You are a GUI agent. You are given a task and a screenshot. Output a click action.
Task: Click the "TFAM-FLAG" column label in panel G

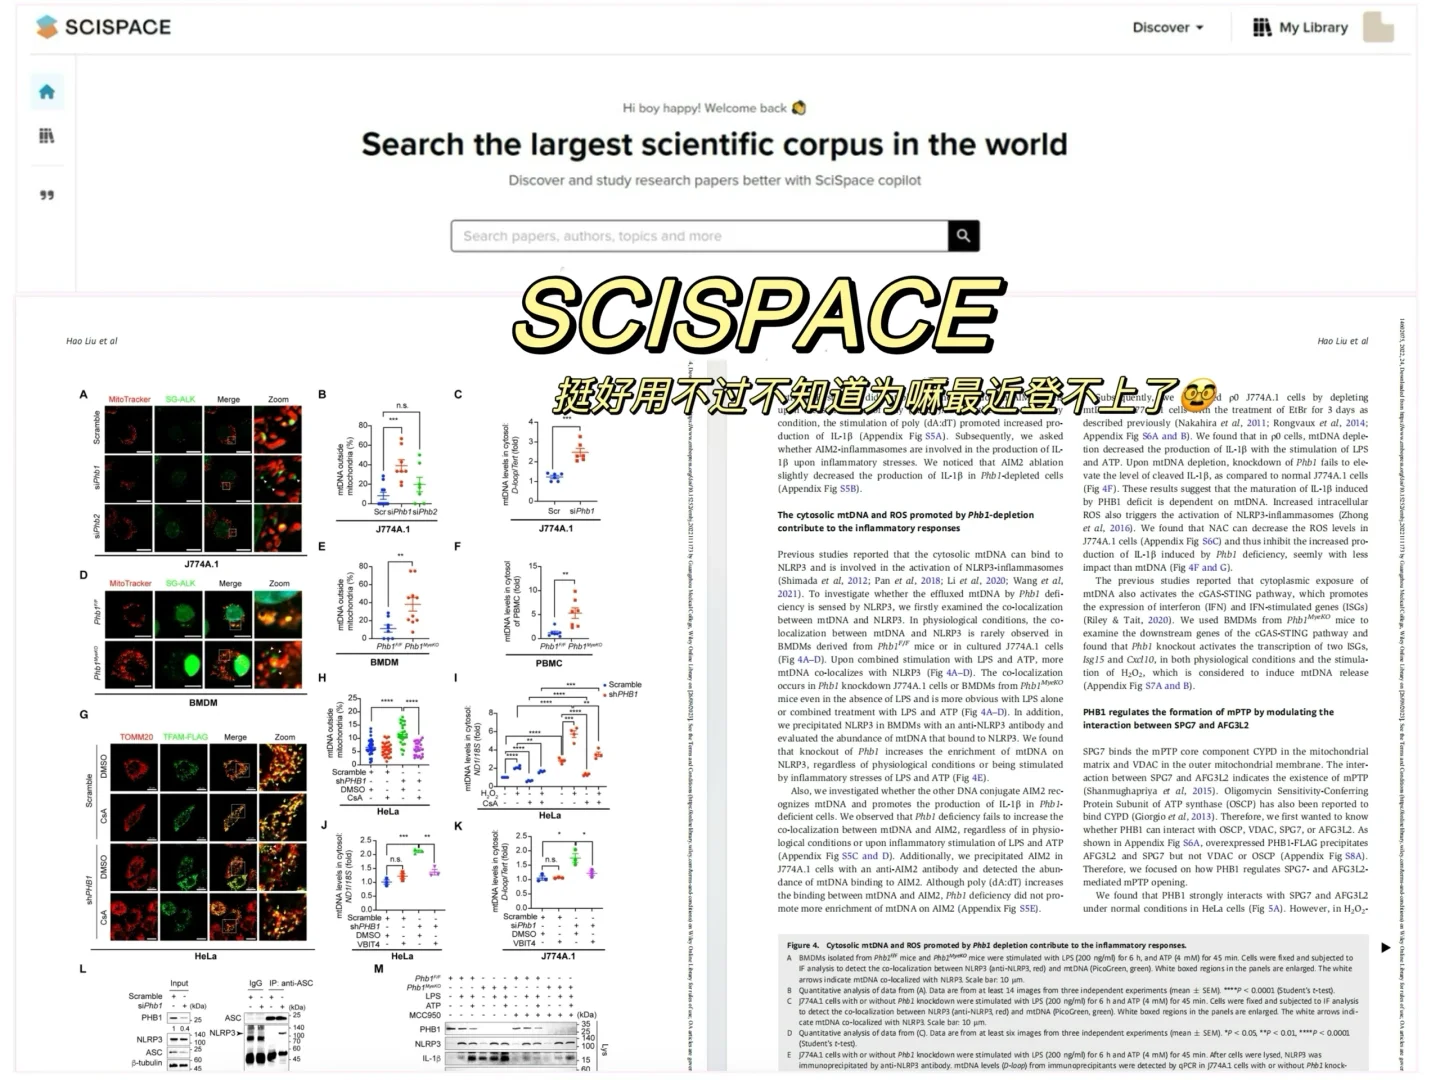coord(185,737)
